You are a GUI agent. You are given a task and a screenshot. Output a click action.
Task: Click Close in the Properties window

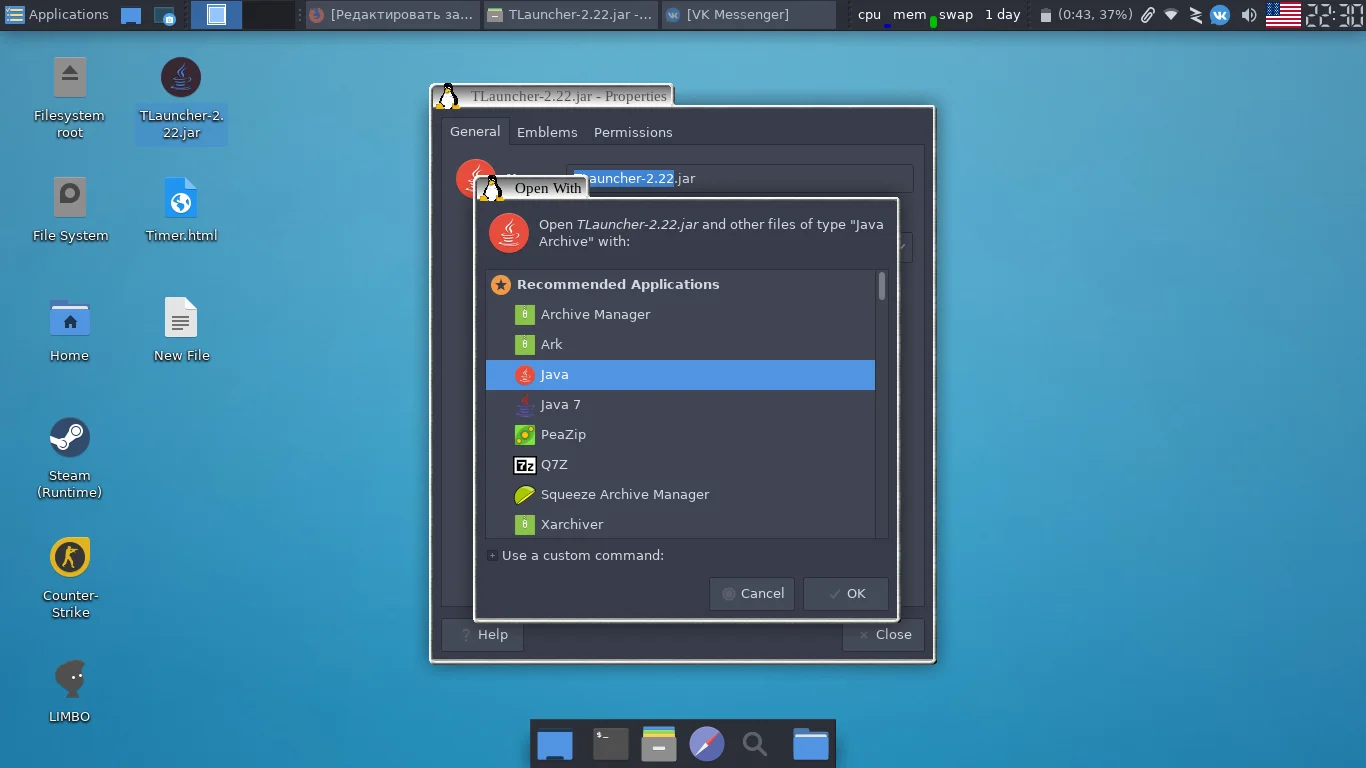pos(883,634)
